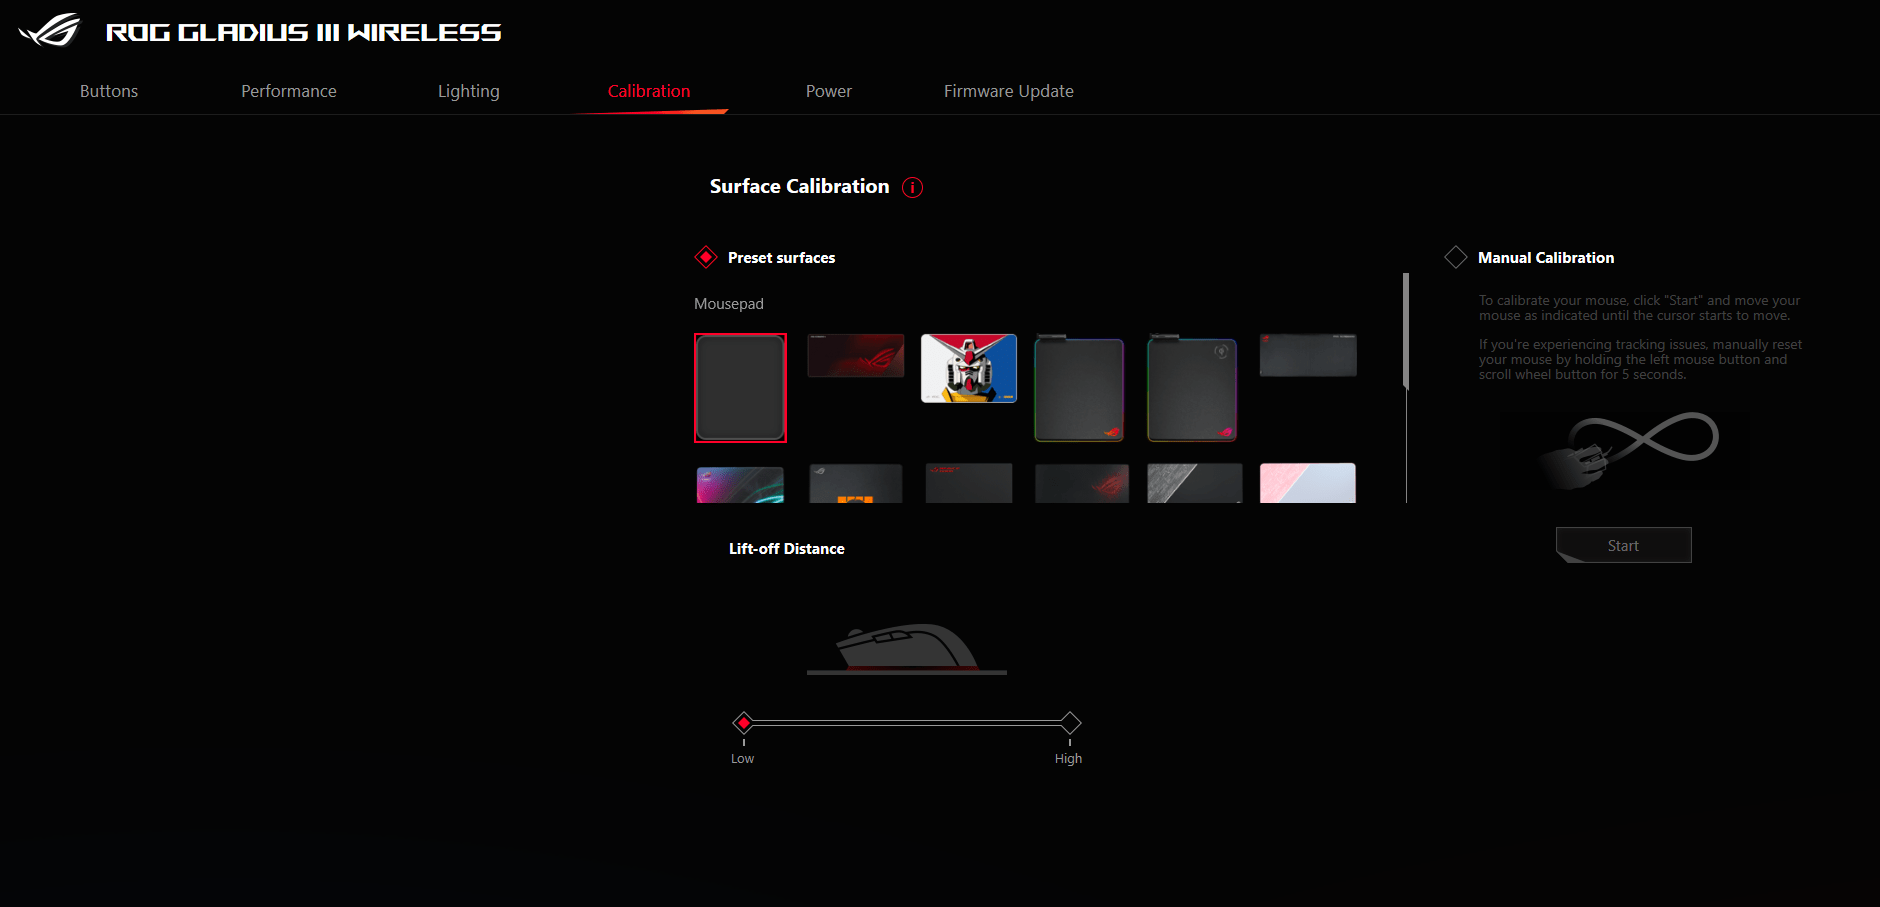Screen dimensions: 1880x907
Task: Go to the Lighting tab
Action: 468,91
